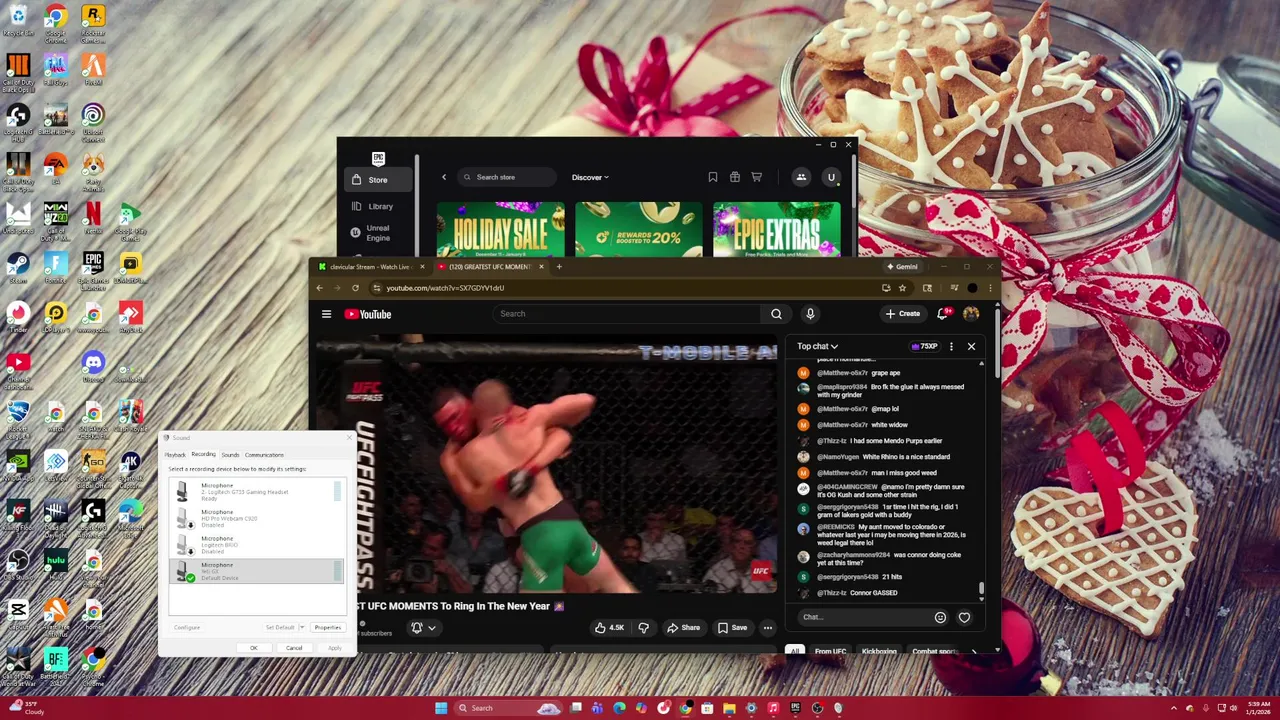Open the Epic Games taskbar icon
The height and width of the screenshot is (720, 1280).
pyautogui.click(x=795, y=708)
